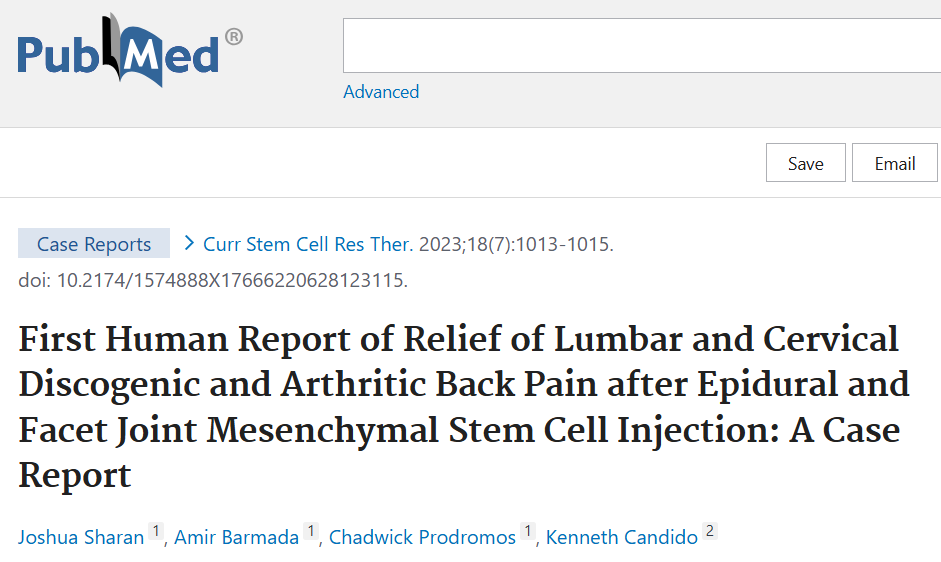Select the Case Reports publication type tag

click(x=94, y=244)
